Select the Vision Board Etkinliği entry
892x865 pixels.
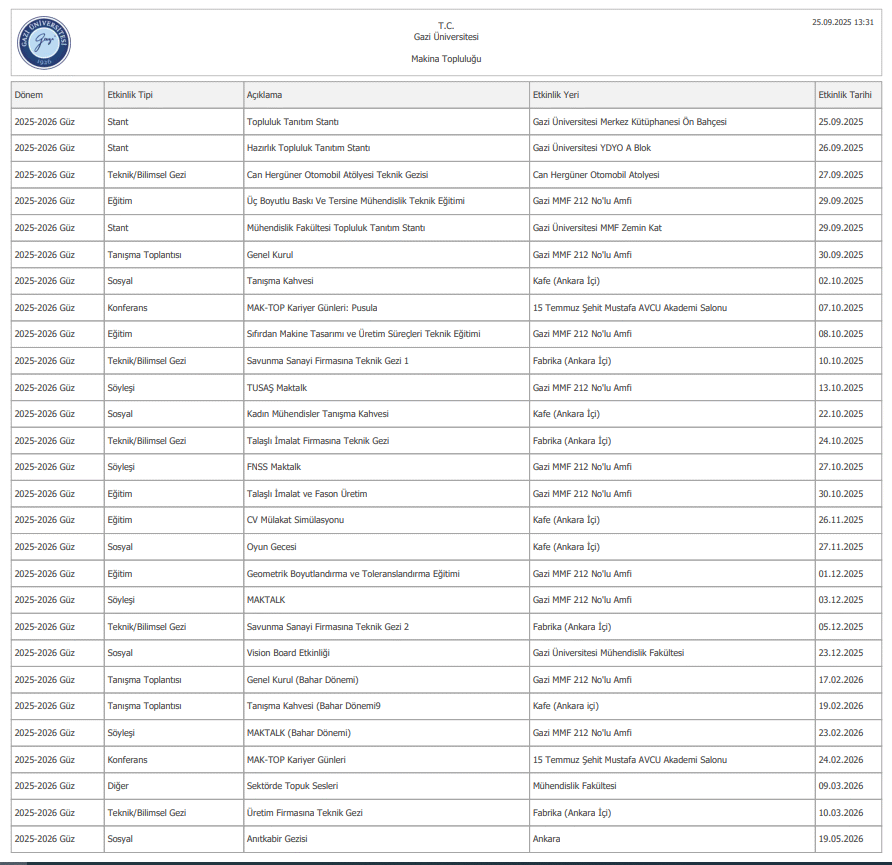[288, 653]
